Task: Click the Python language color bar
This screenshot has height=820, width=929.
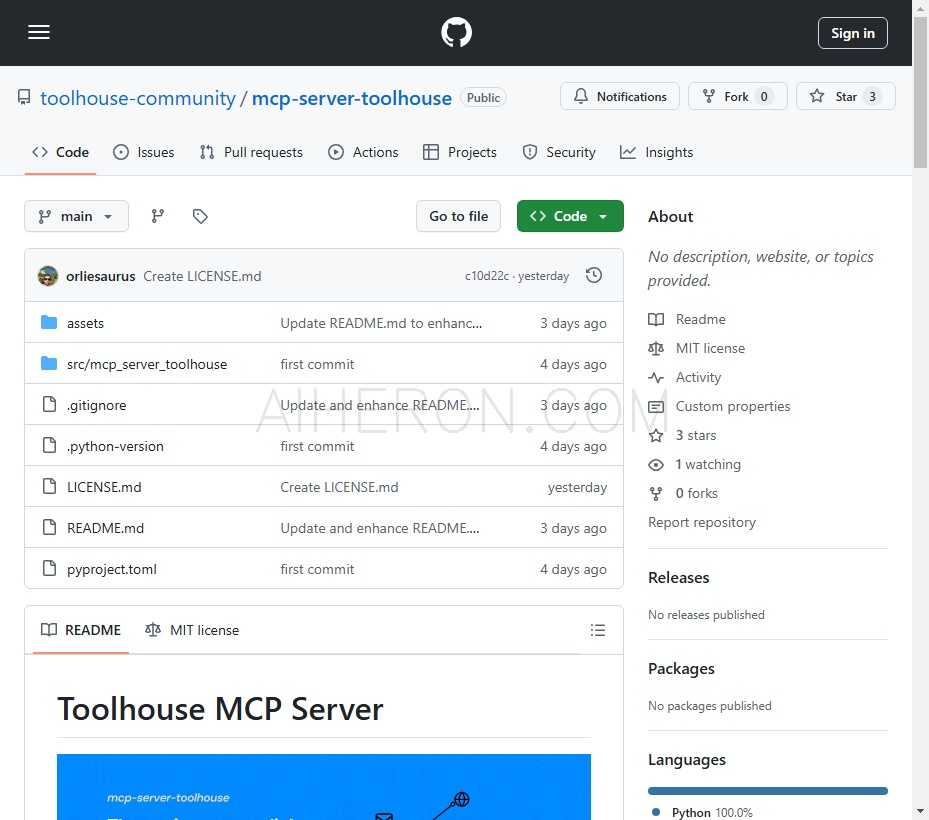Action: point(767,790)
